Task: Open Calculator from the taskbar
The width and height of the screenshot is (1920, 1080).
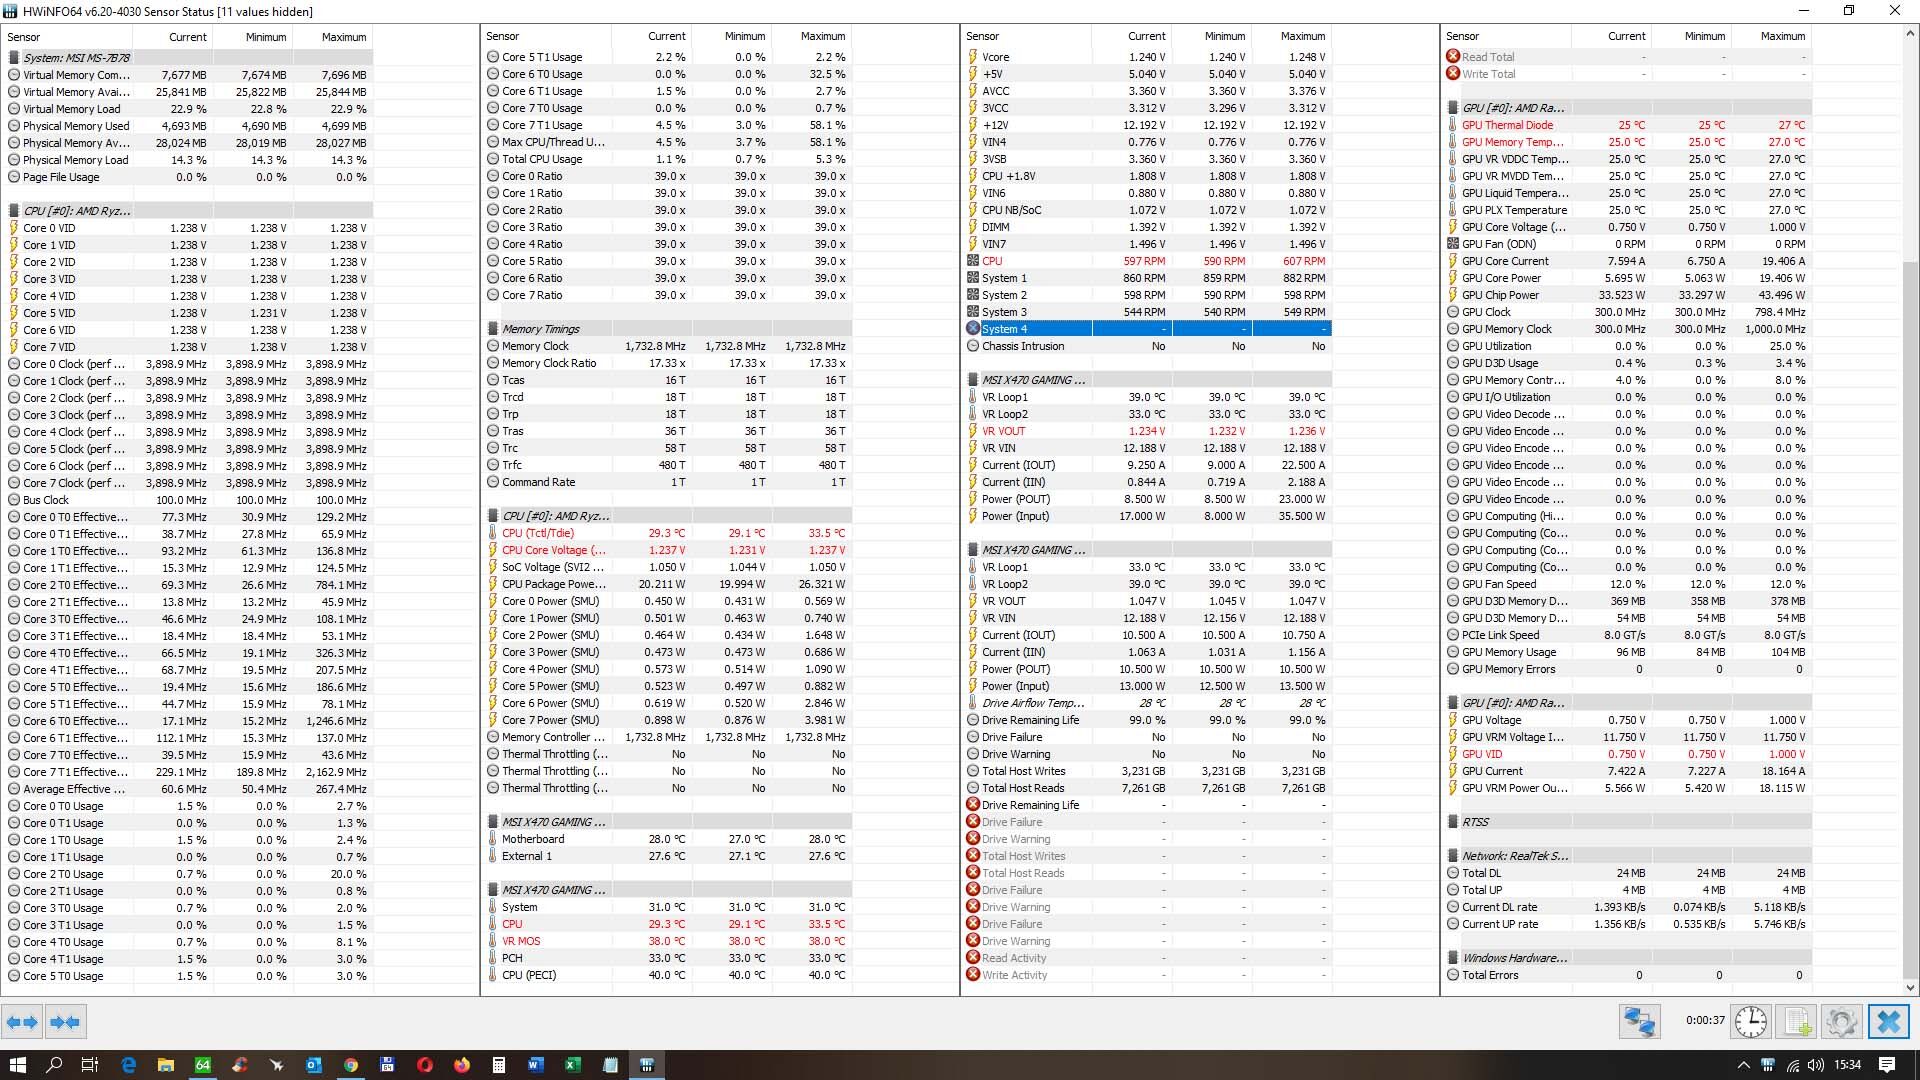Action: point(498,1065)
